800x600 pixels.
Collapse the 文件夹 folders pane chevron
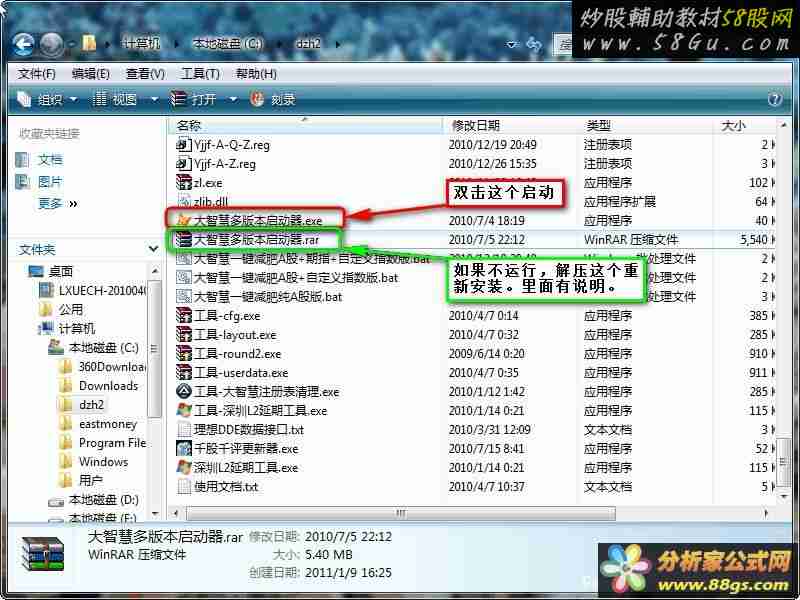153,249
